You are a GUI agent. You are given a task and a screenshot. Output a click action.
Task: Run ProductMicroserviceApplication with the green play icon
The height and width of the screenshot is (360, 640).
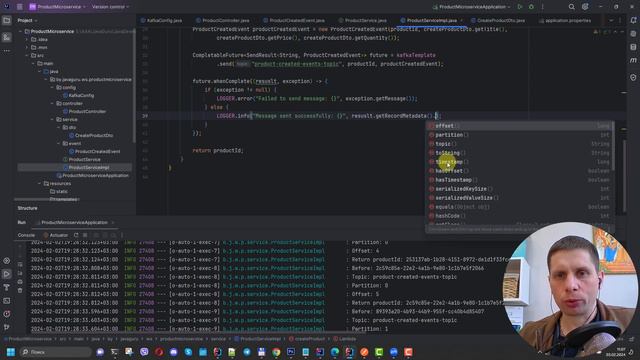pyautogui.click(x=520, y=7)
